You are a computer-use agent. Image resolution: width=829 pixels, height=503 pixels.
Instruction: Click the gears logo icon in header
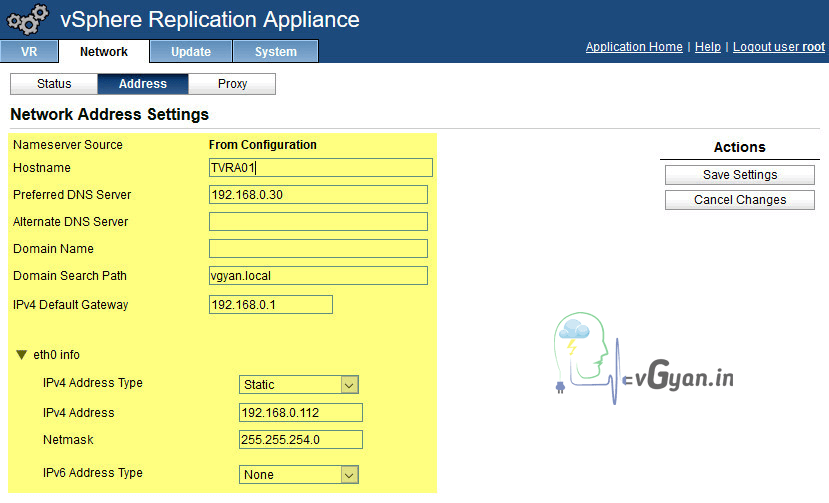pos(27,19)
